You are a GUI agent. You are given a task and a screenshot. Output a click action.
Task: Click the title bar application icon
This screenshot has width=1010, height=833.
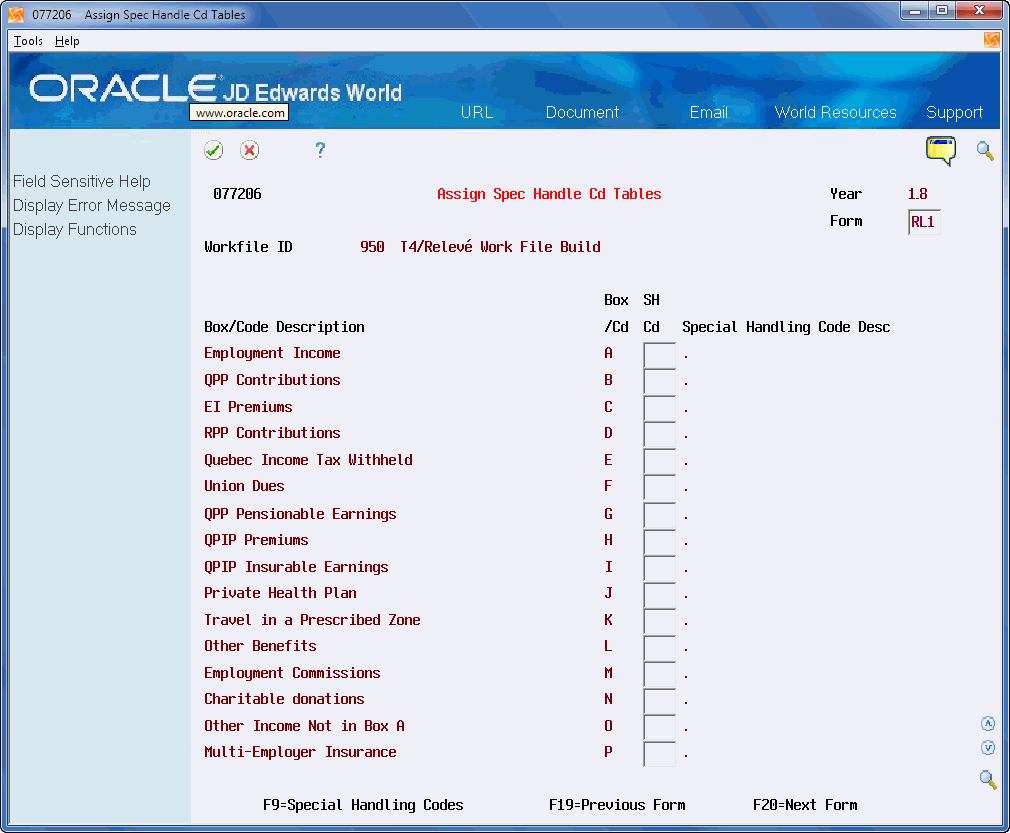[16, 14]
